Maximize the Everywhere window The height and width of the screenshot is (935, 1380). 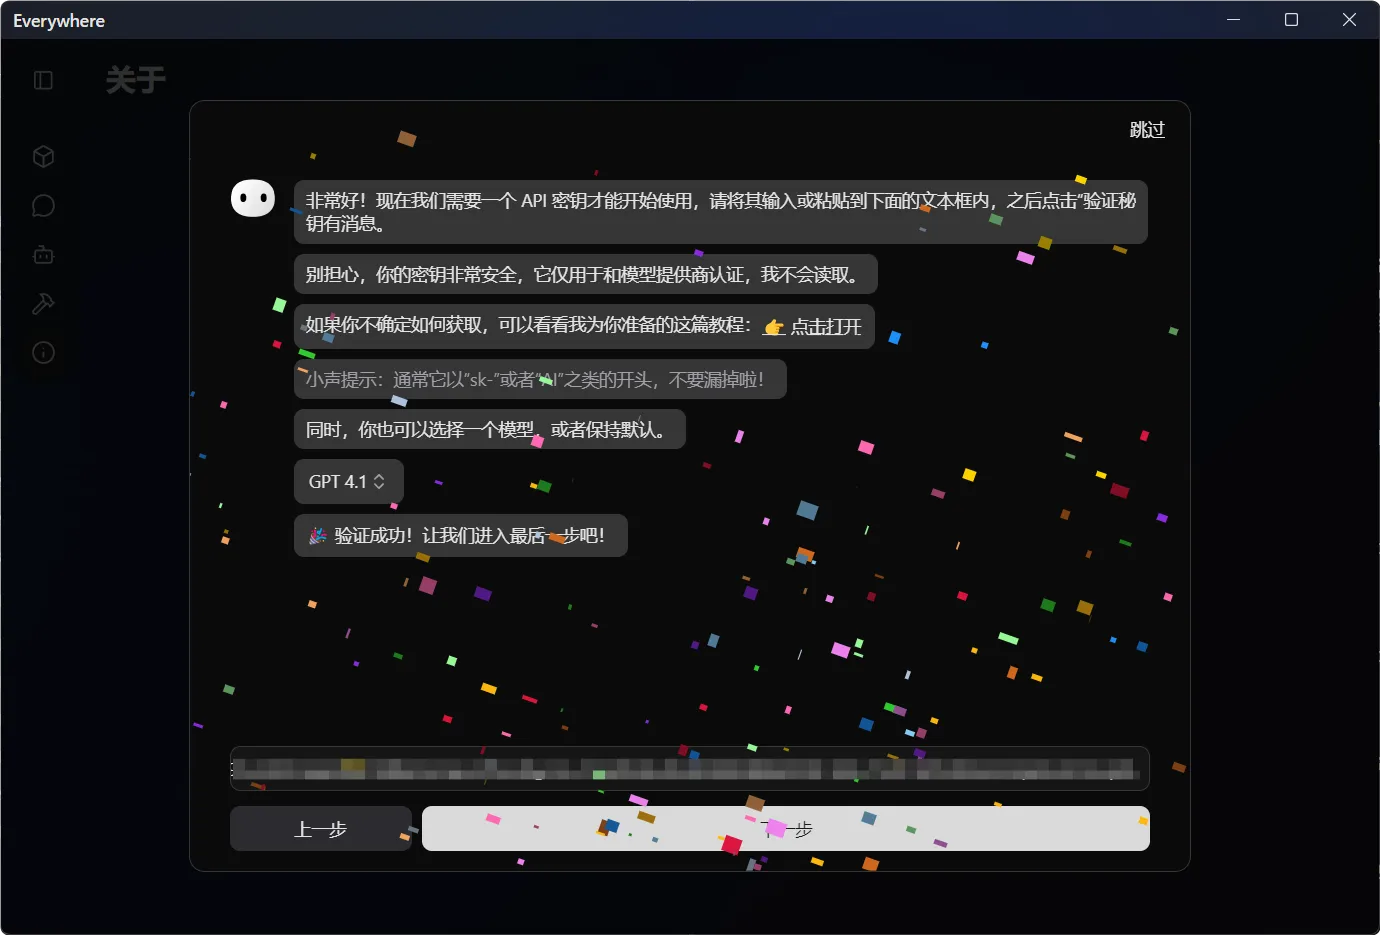tap(1291, 20)
